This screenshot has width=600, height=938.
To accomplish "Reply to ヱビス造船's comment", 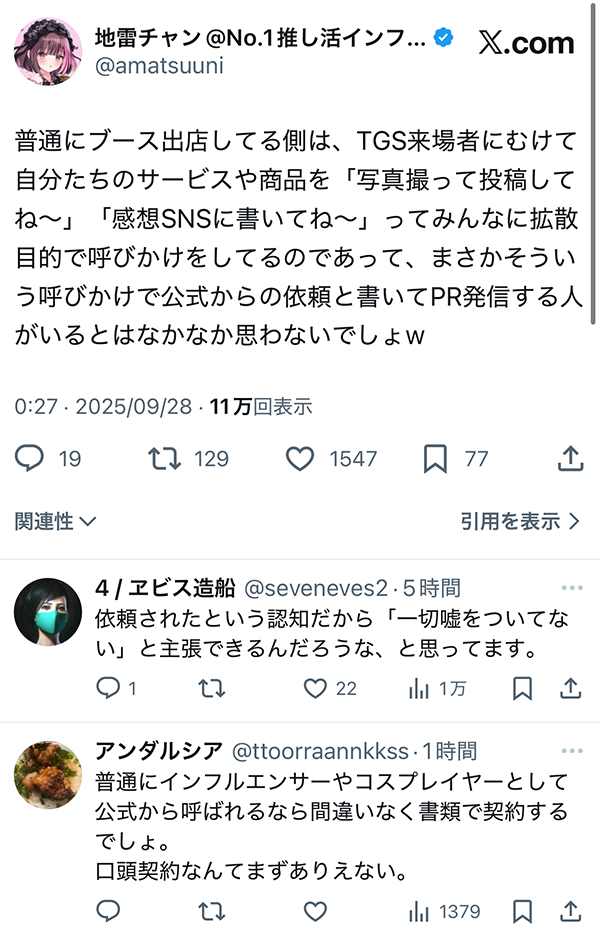I will [108, 688].
